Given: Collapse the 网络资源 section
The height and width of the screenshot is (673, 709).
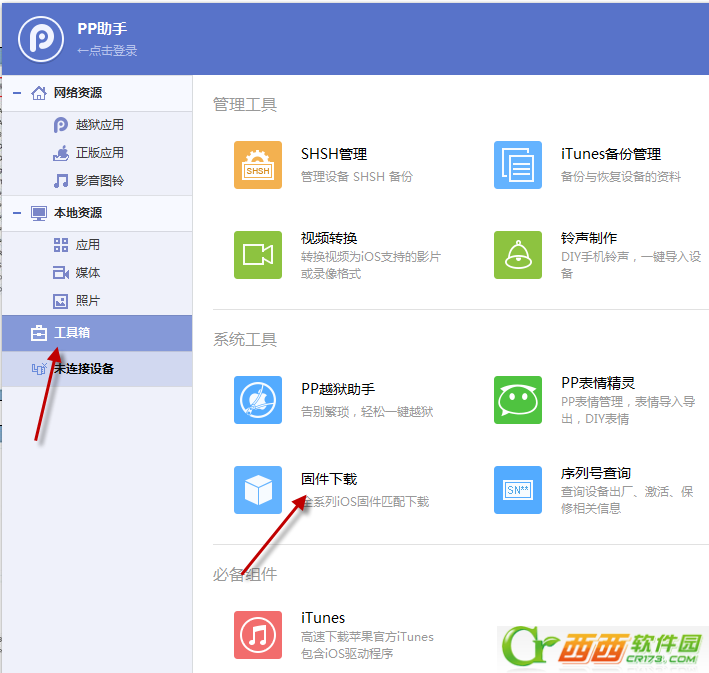Looking at the screenshot, I should [x=17, y=93].
